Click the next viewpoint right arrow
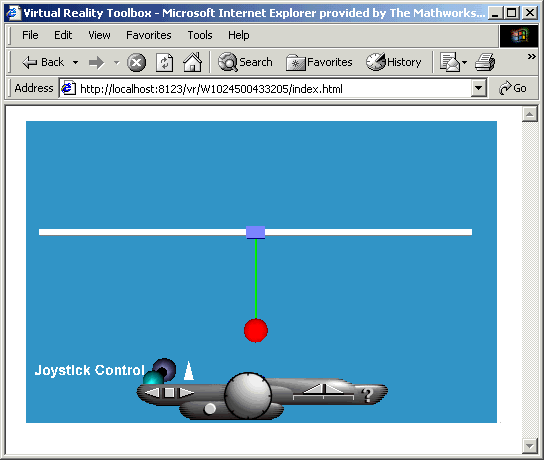 coord(187,393)
